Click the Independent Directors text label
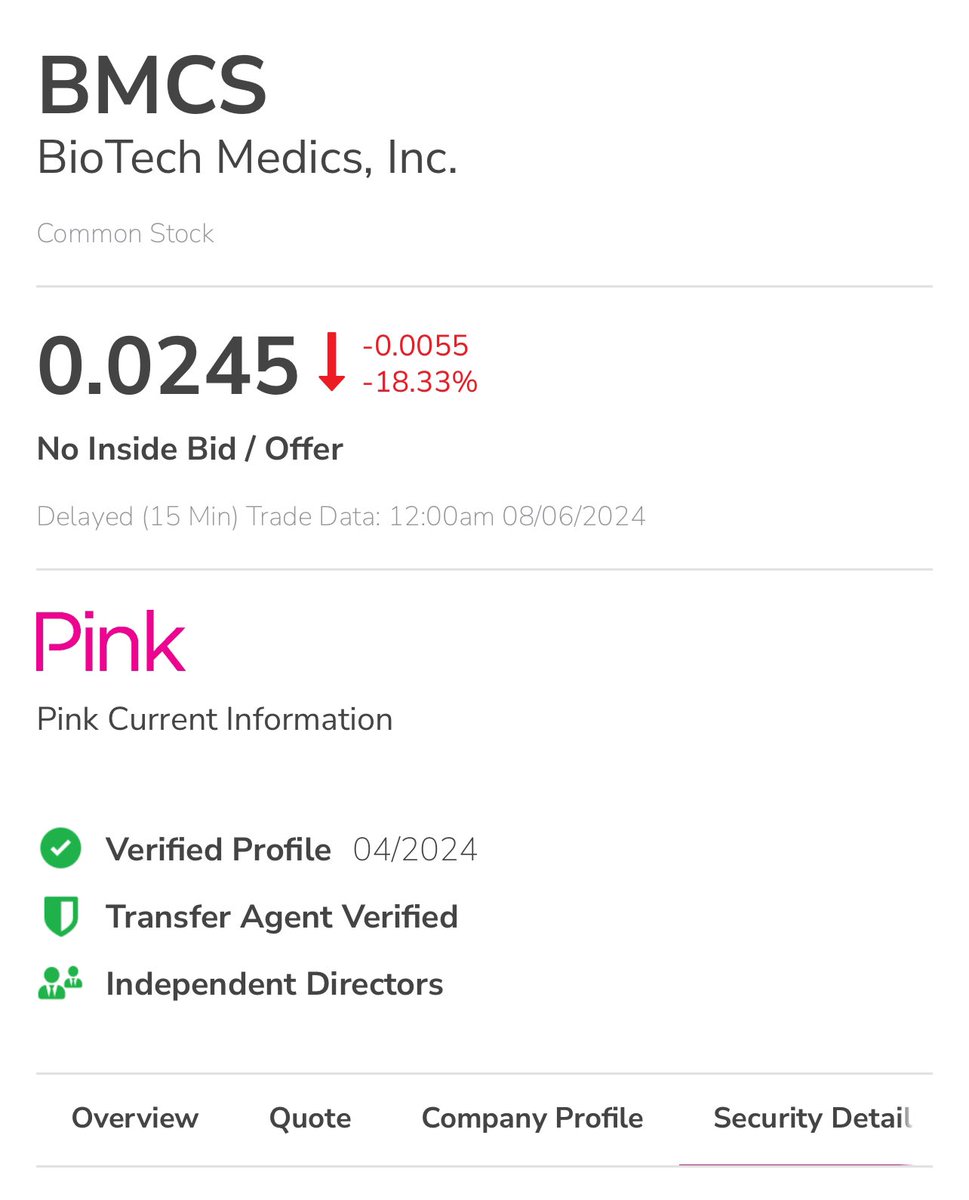The width and height of the screenshot is (969, 1200). tap(275, 984)
